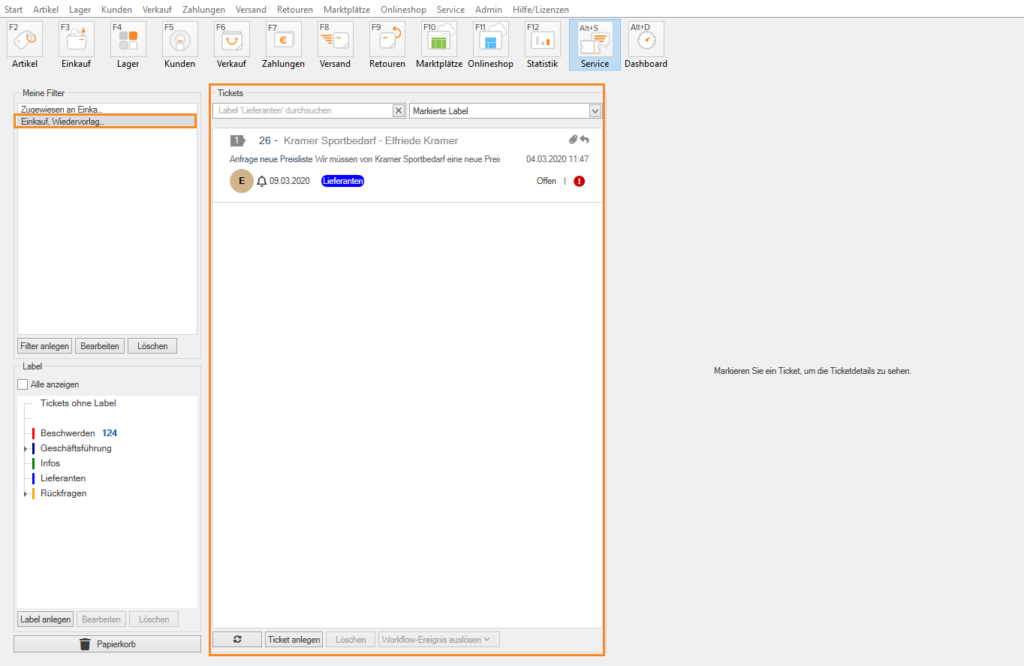Viewport: 1024px width, 666px height.
Task: Expand the Rückfragen label tree node
Action: pos(25,494)
